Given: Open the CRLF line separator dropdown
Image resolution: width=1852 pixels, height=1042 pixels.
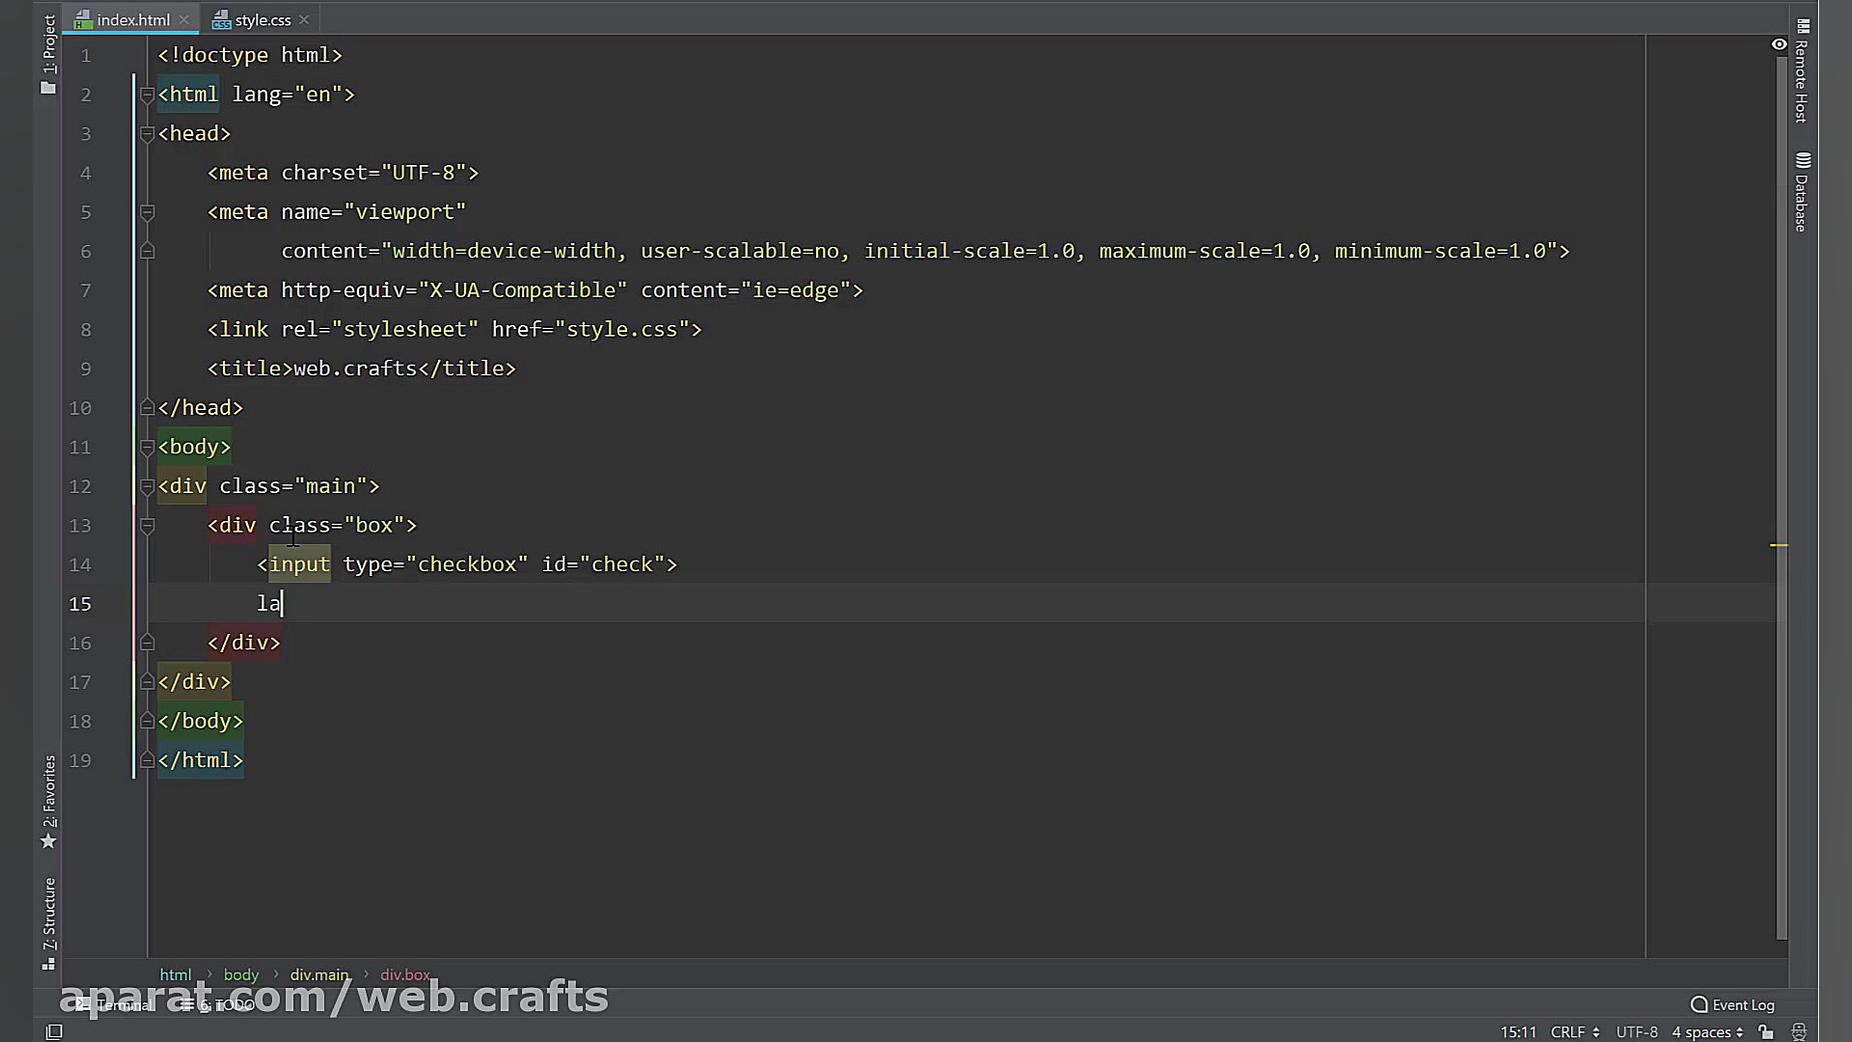Looking at the screenshot, I should (x=1575, y=1032).
